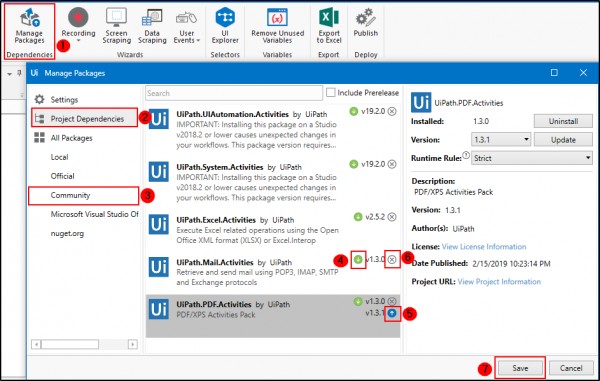Remove UiPath.PDF.Activities with its X icon
Viewport: 600px width, 381px height.
click(392, 301)
